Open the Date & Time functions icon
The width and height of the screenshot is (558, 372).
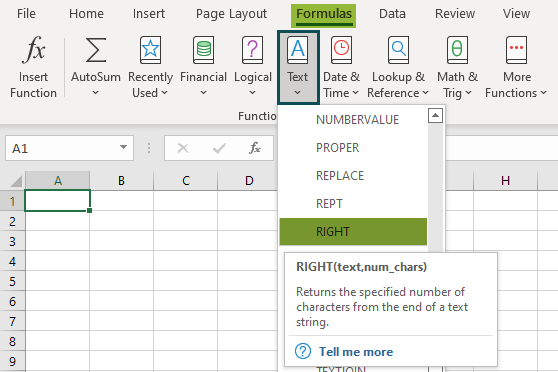pyautogui.click(x=341, y=50)
